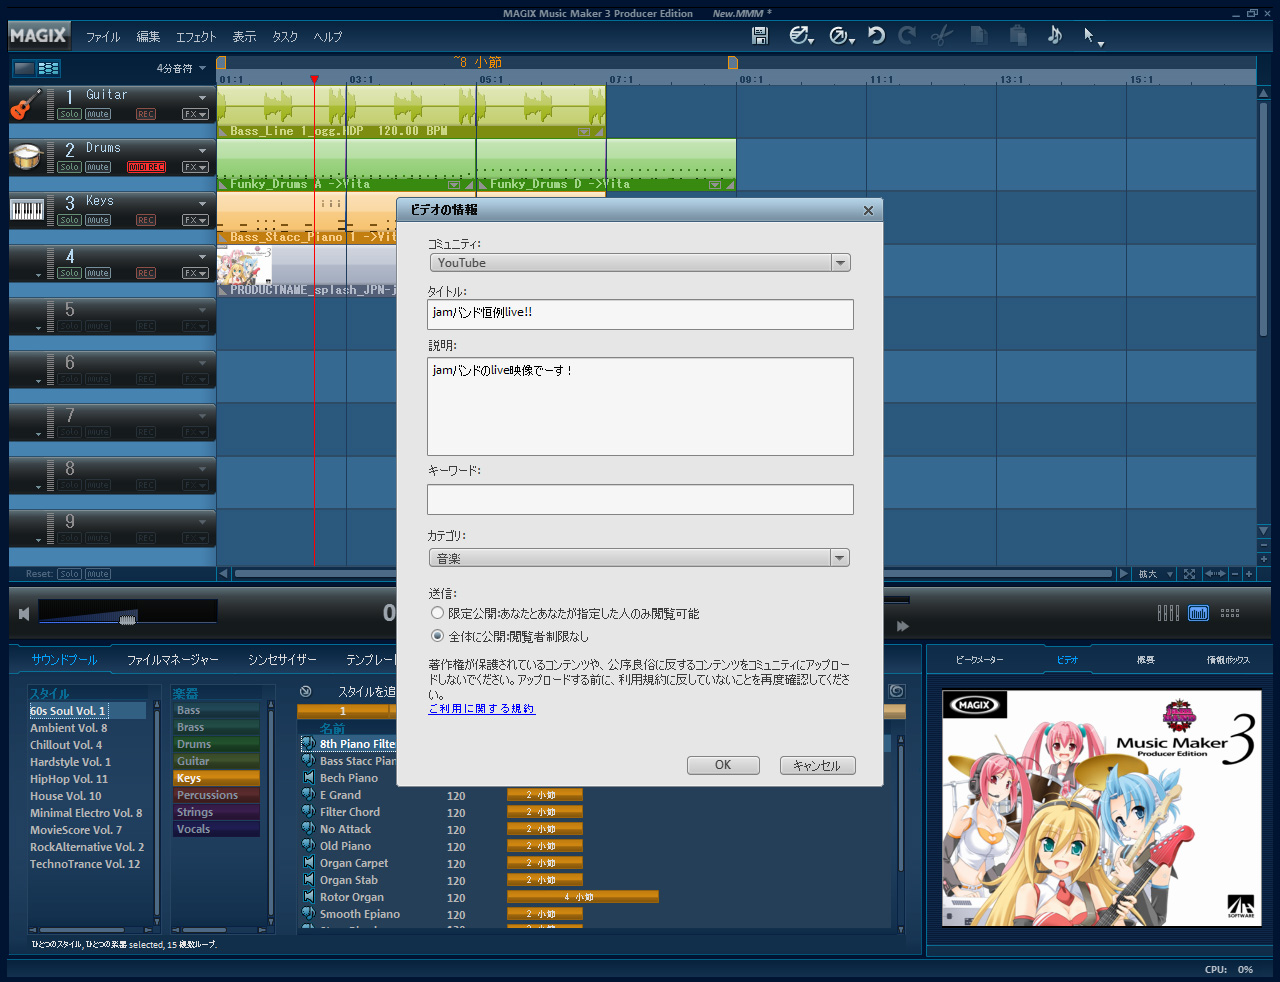Click キャンセル in the video info dialog
Viewport: 1280px width, 982px height.
click(817, 765)
